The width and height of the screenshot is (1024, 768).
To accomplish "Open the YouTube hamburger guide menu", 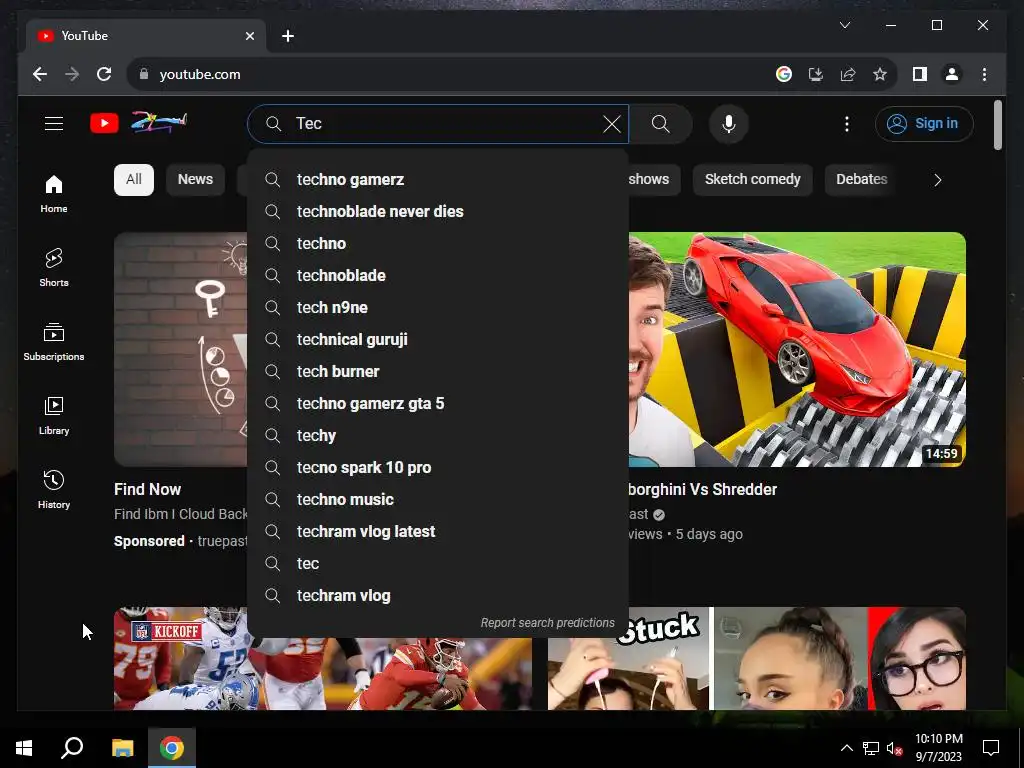I will point(54,123).
